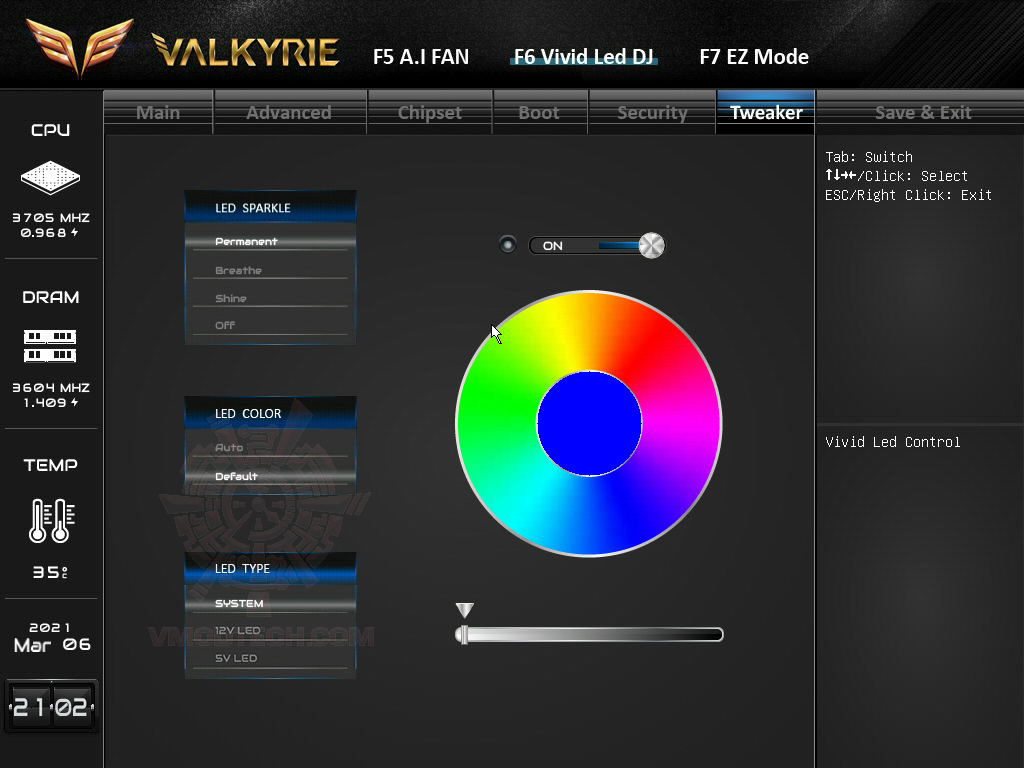Click the 35° temperature reading
The height and width of the screenshot is (768, 1024).
click(x=50, y=572)
